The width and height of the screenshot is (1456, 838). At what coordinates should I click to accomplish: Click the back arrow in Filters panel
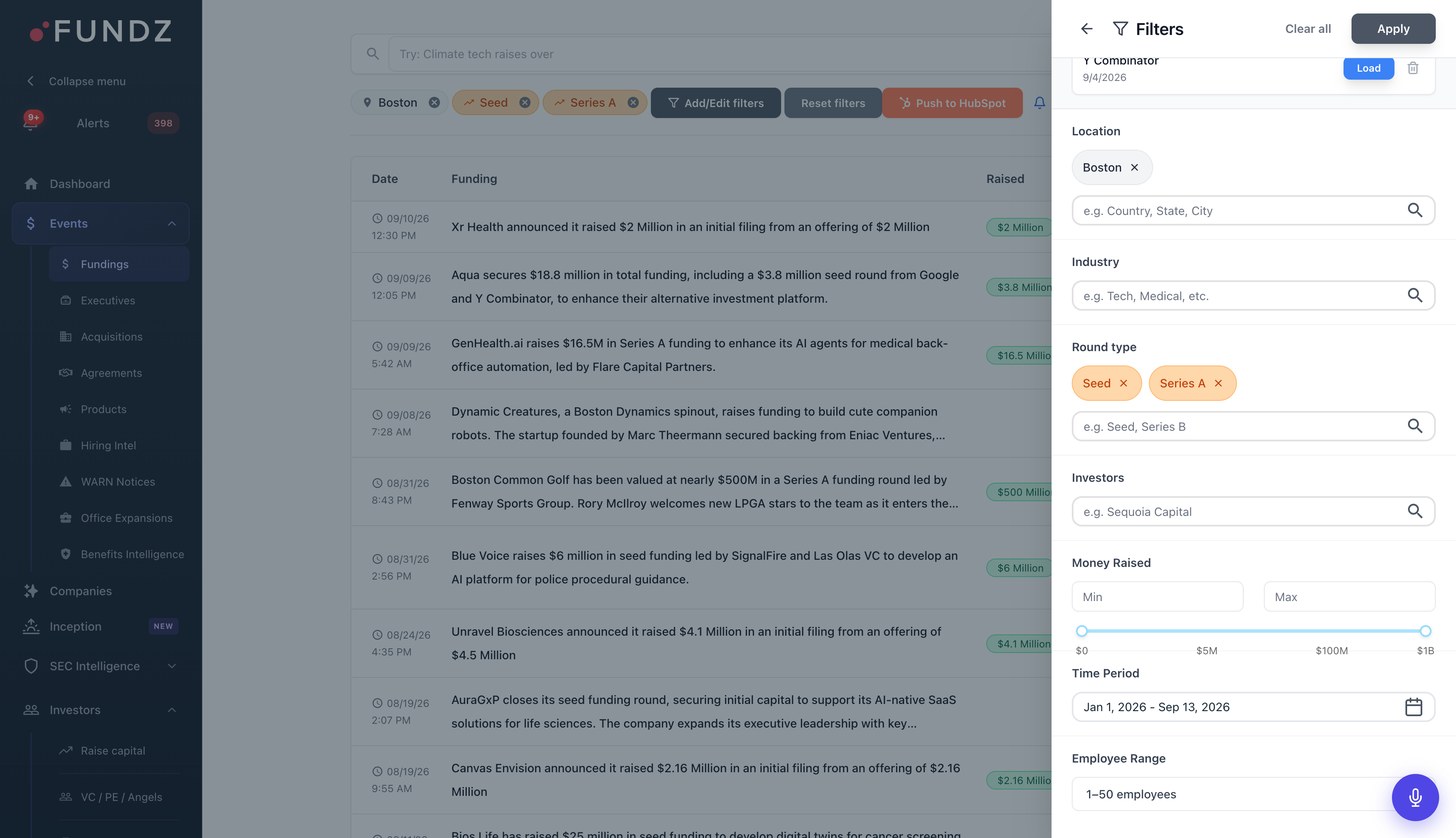click(1086, 29)
